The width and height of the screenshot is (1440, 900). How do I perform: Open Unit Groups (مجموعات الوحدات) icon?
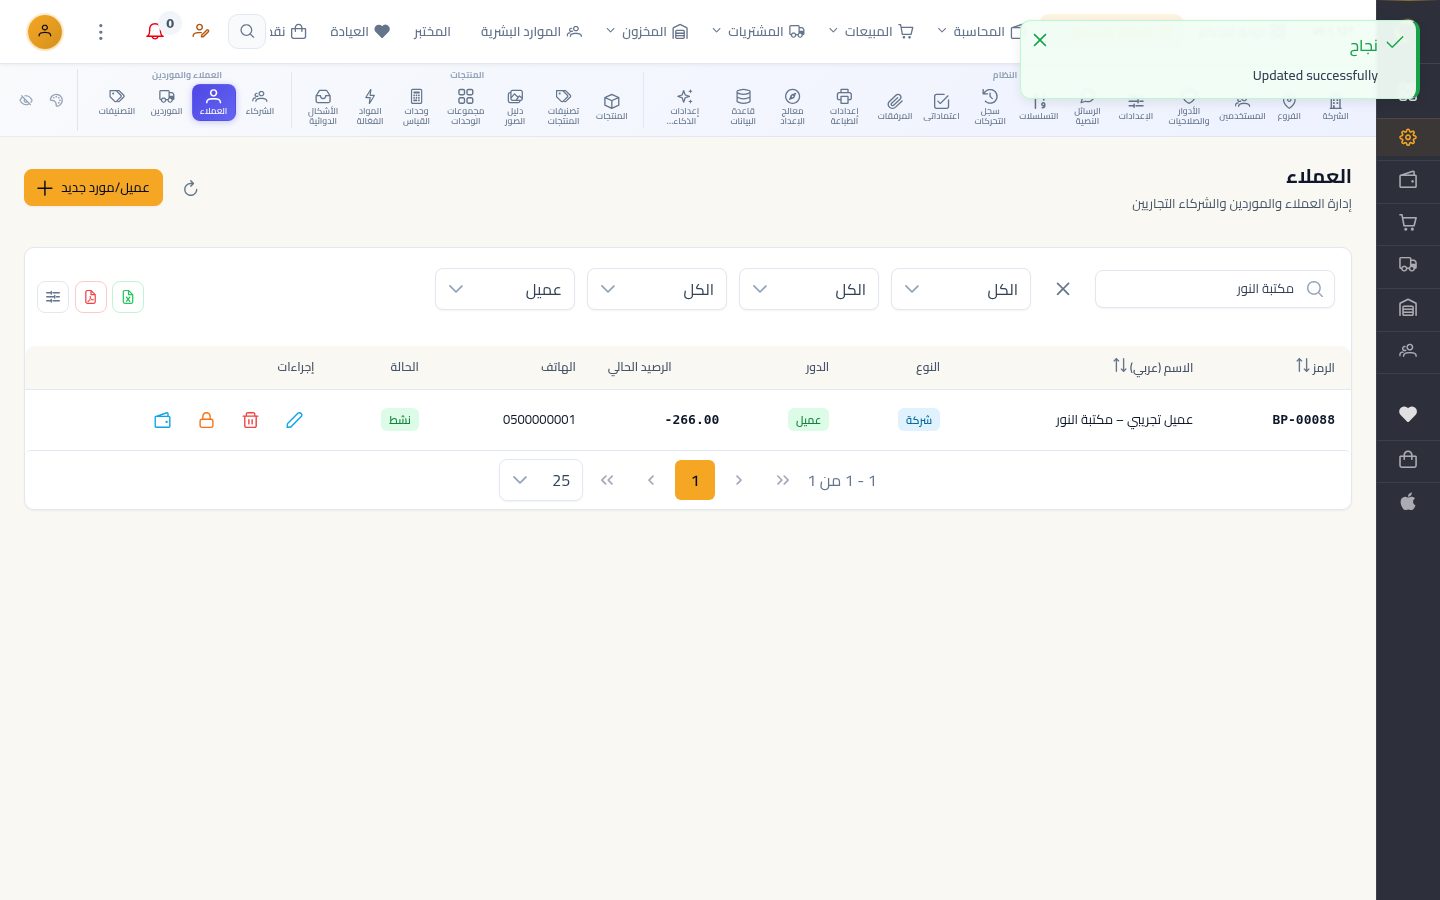[x=466, y=106]
